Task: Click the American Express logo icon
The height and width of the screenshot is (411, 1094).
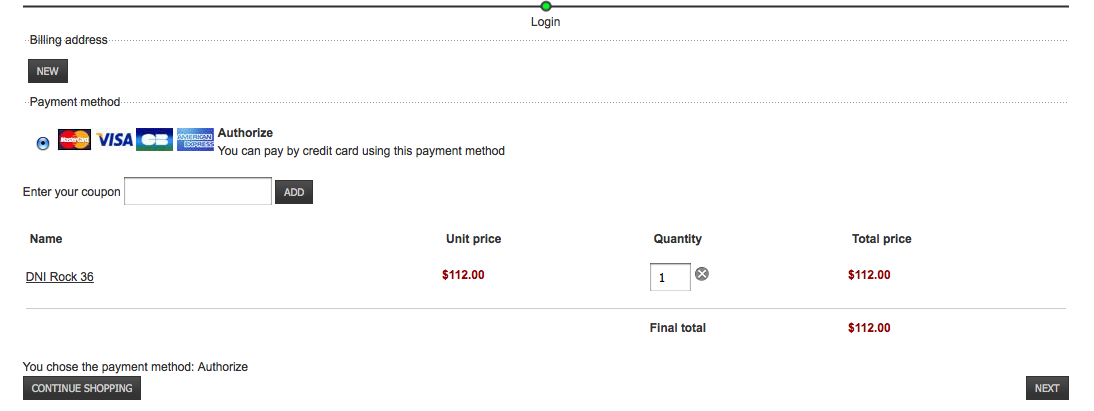Action: tap(196, 140)
